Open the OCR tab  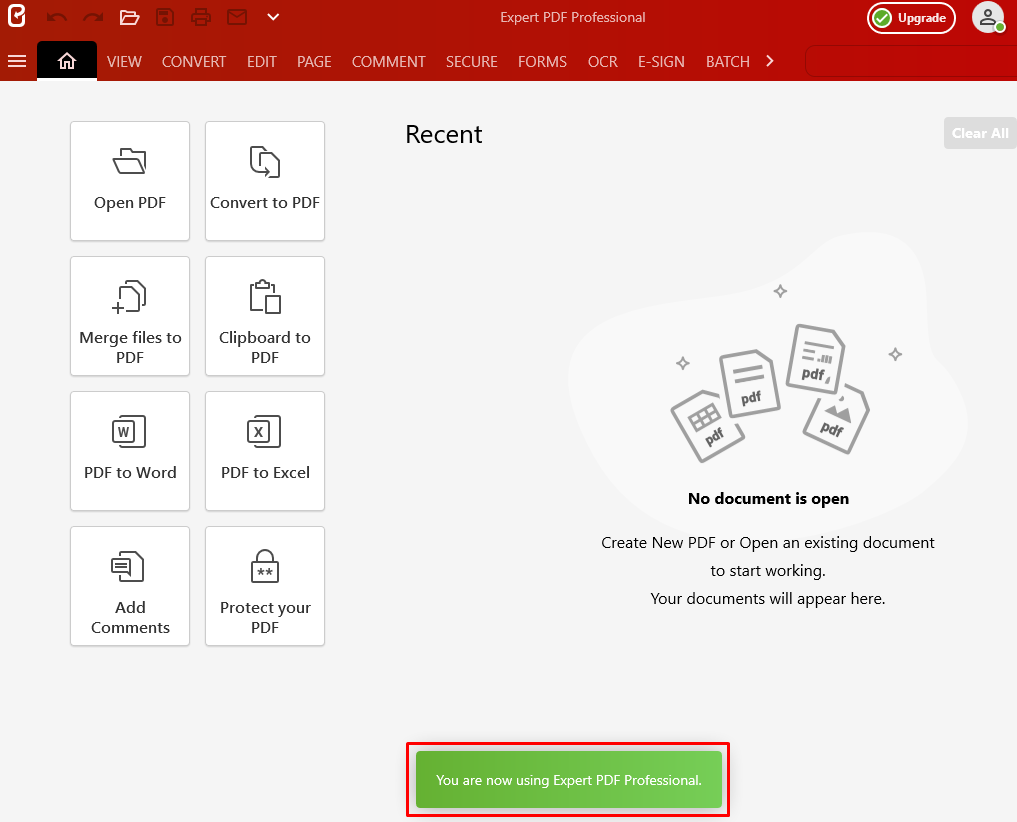pyautogui.click(x=603, y=62)
